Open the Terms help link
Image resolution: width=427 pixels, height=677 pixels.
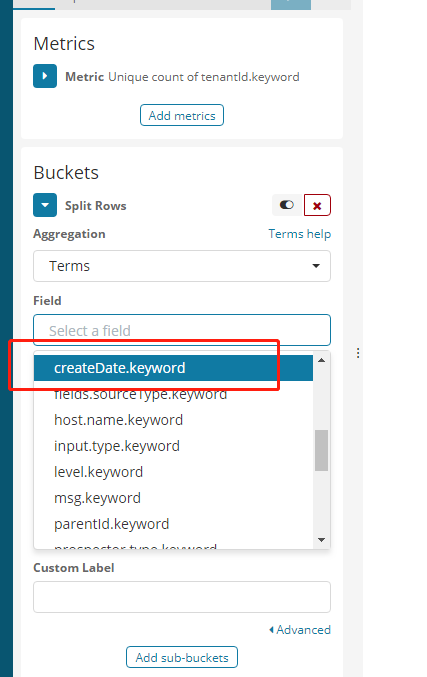coord(300,234)
